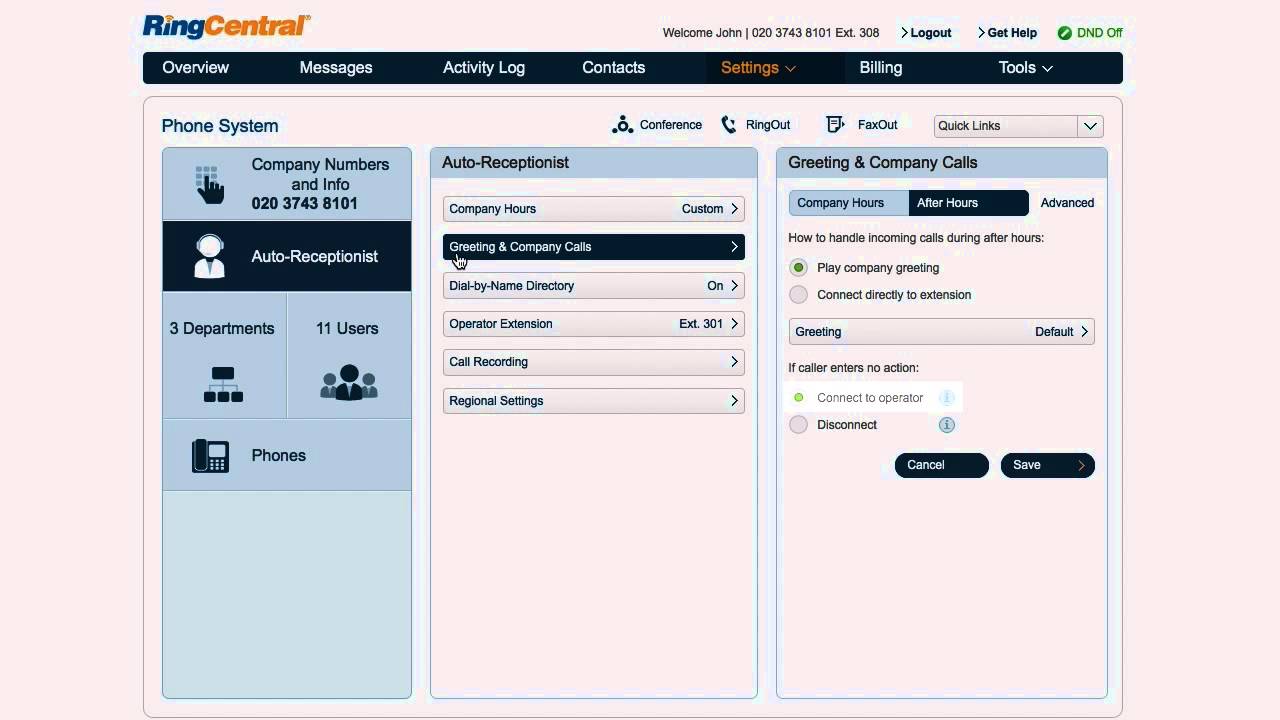1280x720 pixels.
Task: Select Connect directly to extension option
Action: coord(798,295)
